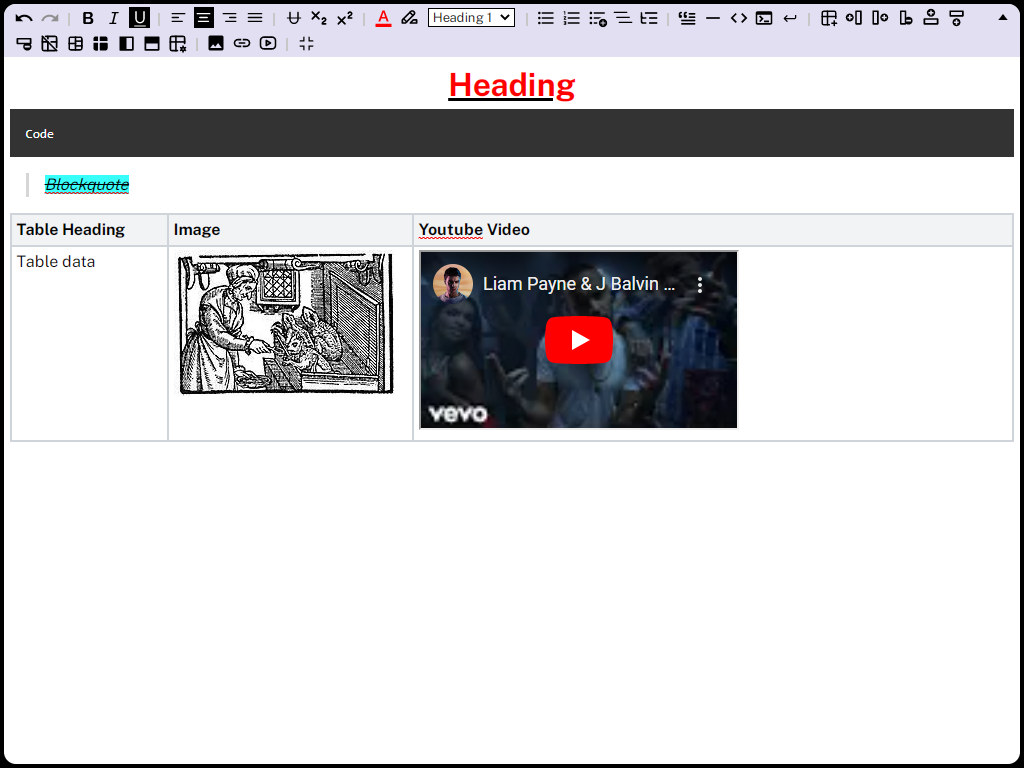Toggle strikethrough formatting

[x=294, y=18]
